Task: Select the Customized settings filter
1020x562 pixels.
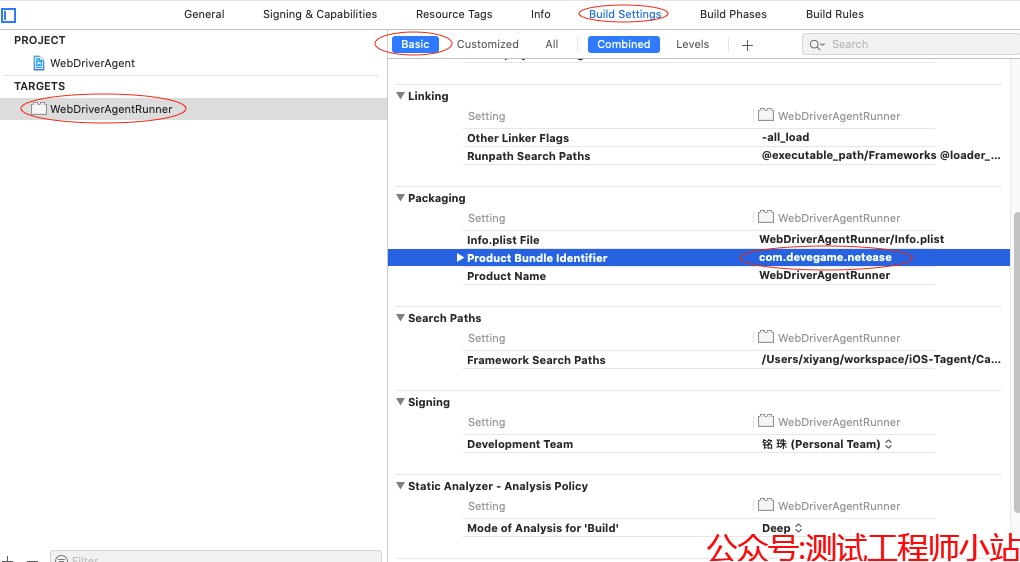Action: (x=487, y=44)
